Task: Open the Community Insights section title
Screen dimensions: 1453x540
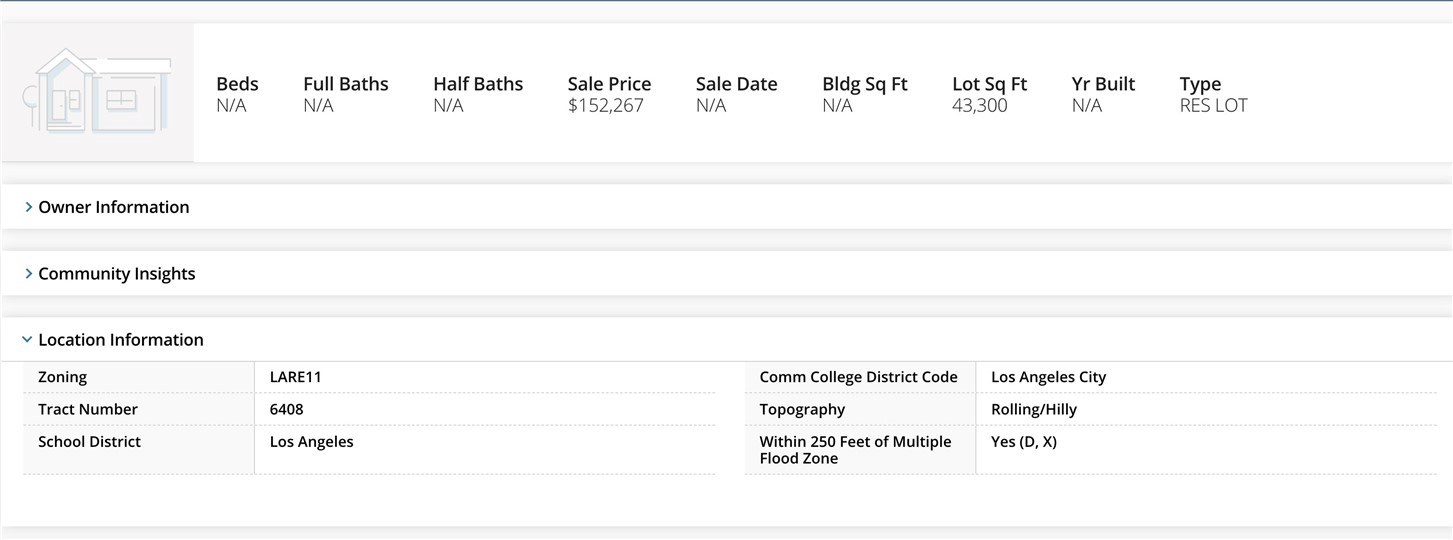Action: pos(116,274)
